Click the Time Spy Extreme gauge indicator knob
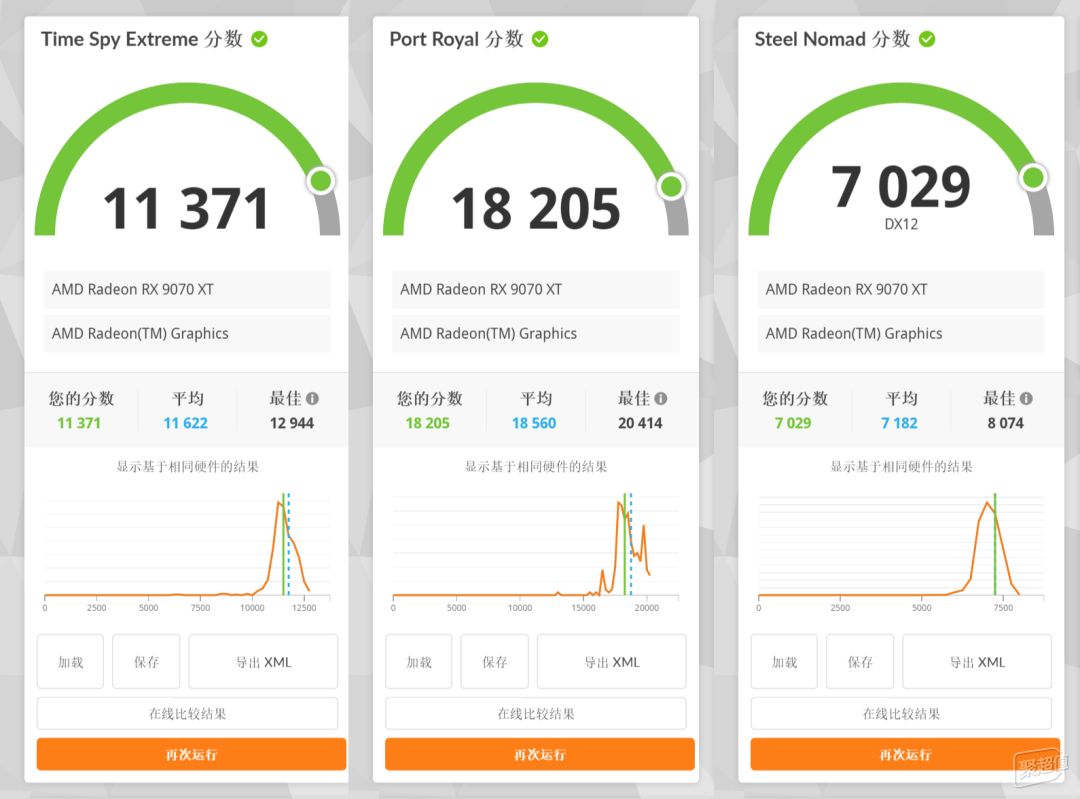Image resolution: width=1080 pixels, height=799 pixels. [321, 181]
